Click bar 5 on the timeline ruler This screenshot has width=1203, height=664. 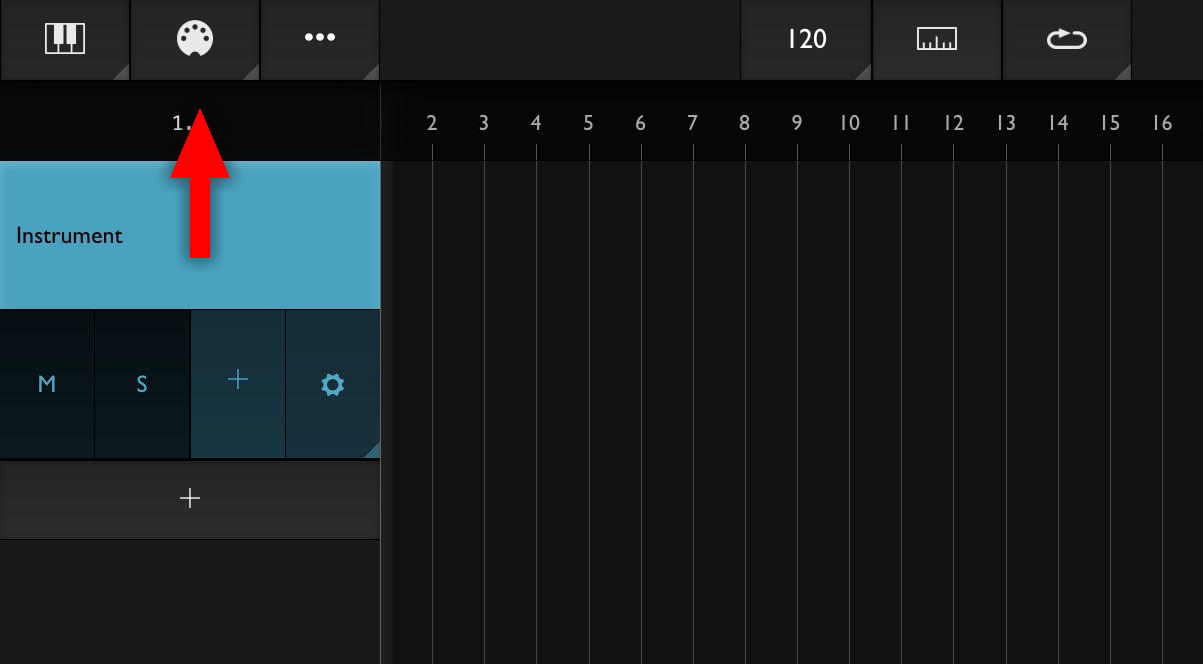[x=588, y=123]
